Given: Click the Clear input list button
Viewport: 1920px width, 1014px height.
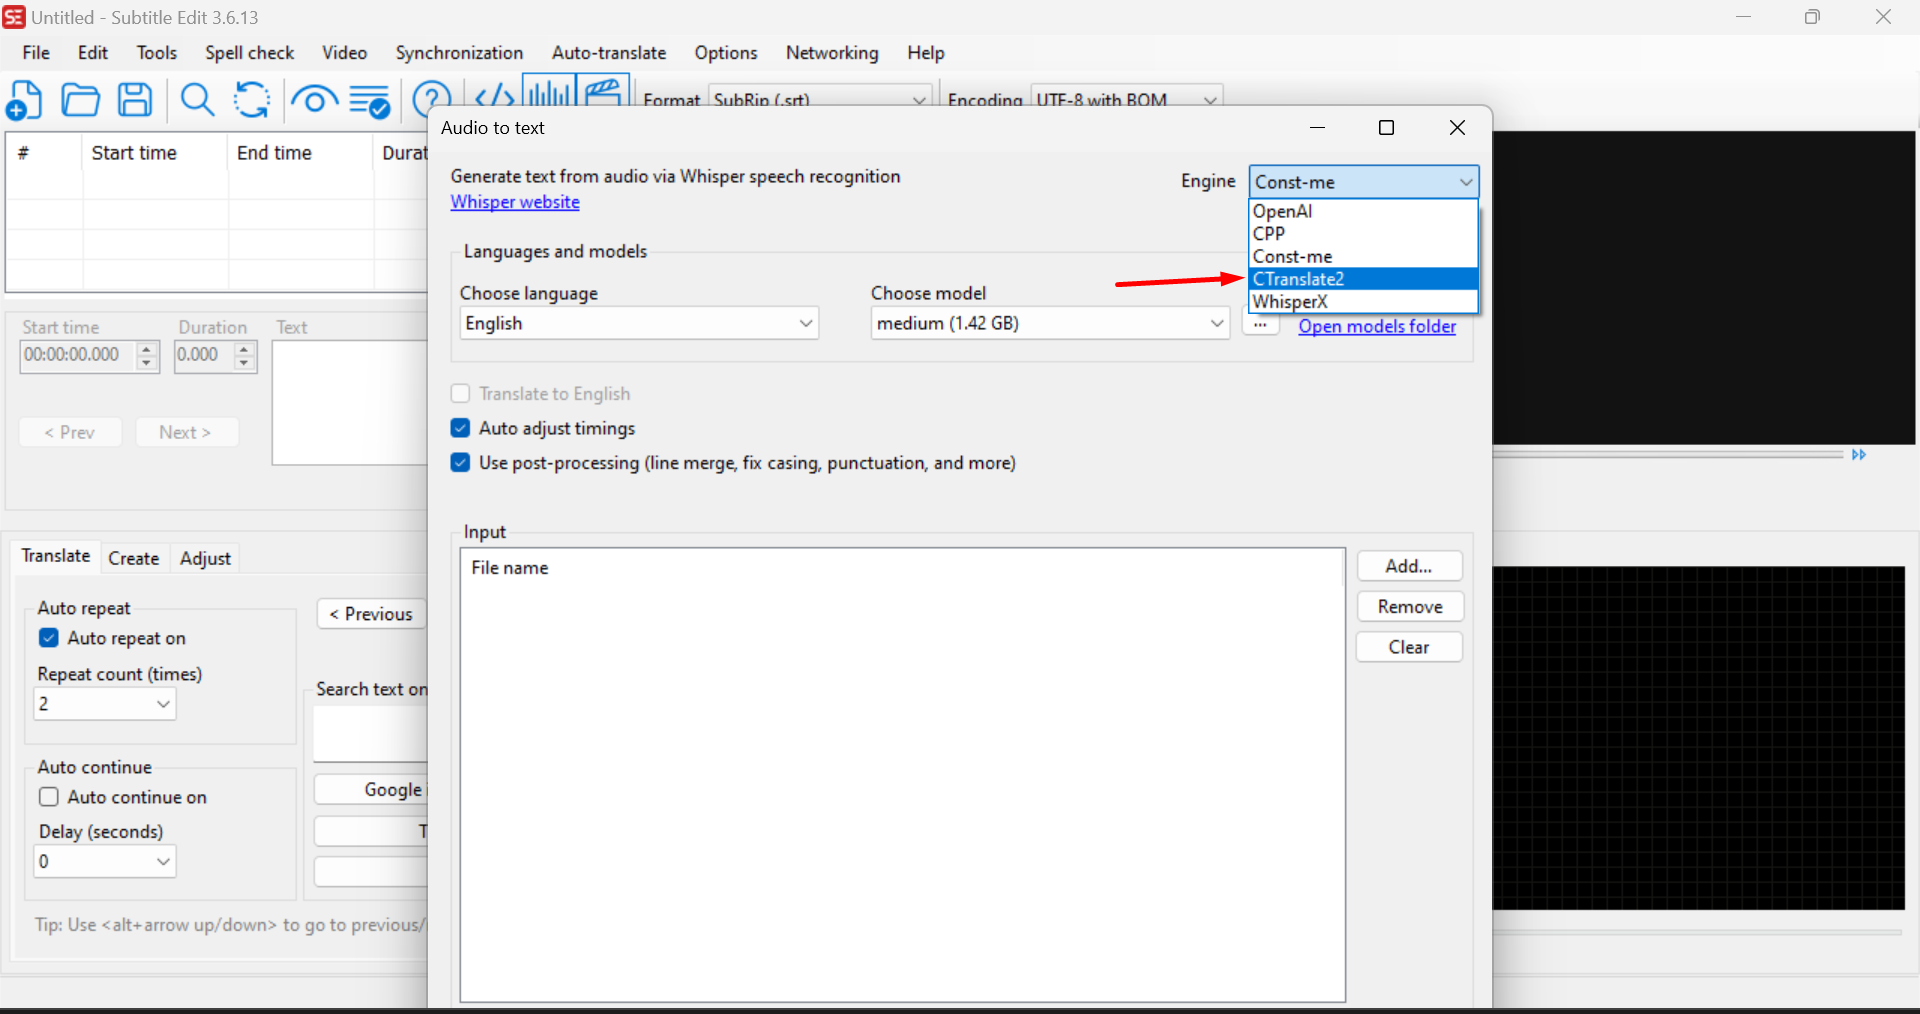Looking at the screenshot, I should 1409,647.
